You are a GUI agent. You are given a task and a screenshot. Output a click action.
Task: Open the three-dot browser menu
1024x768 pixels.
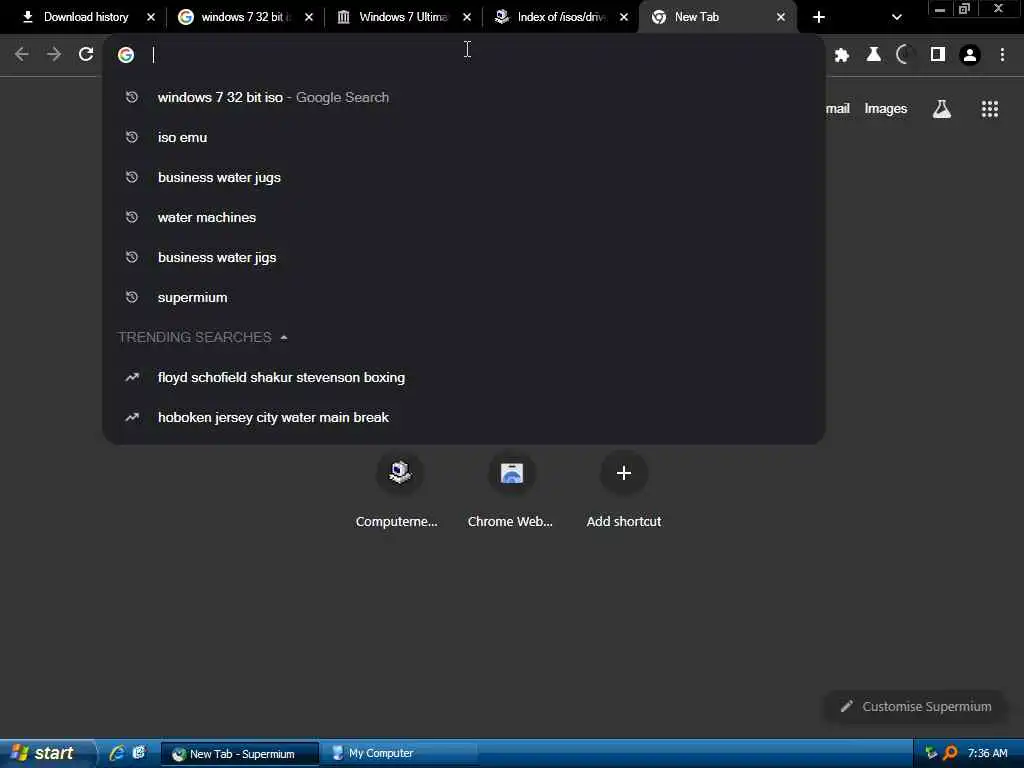point(1002,55)
